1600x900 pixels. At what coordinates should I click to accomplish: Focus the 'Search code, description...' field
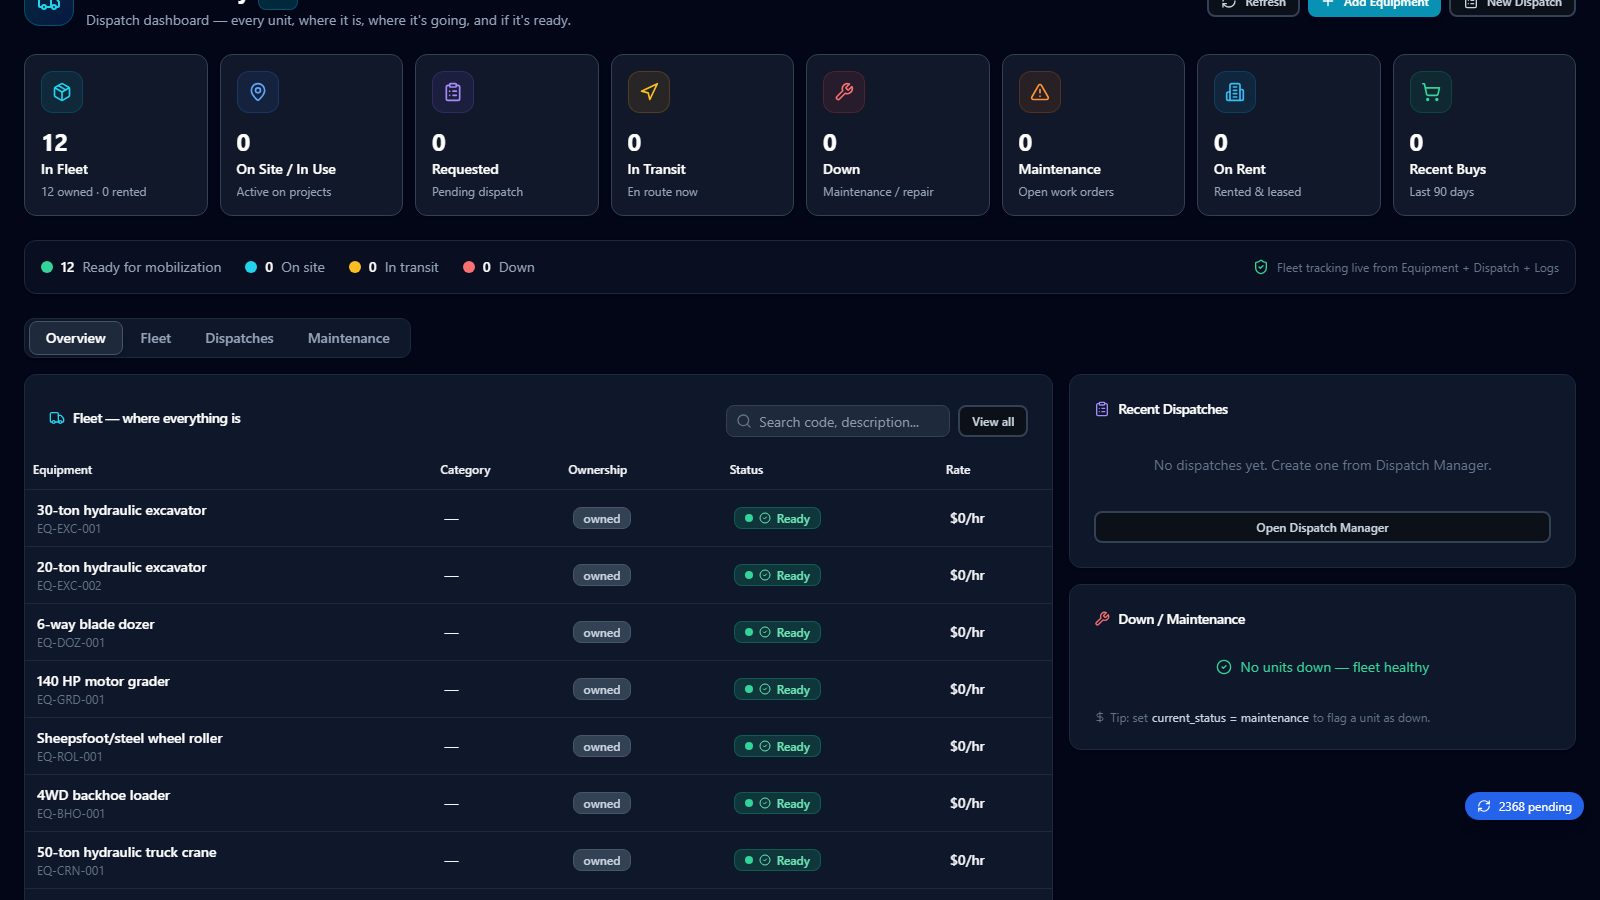[838, 421]
